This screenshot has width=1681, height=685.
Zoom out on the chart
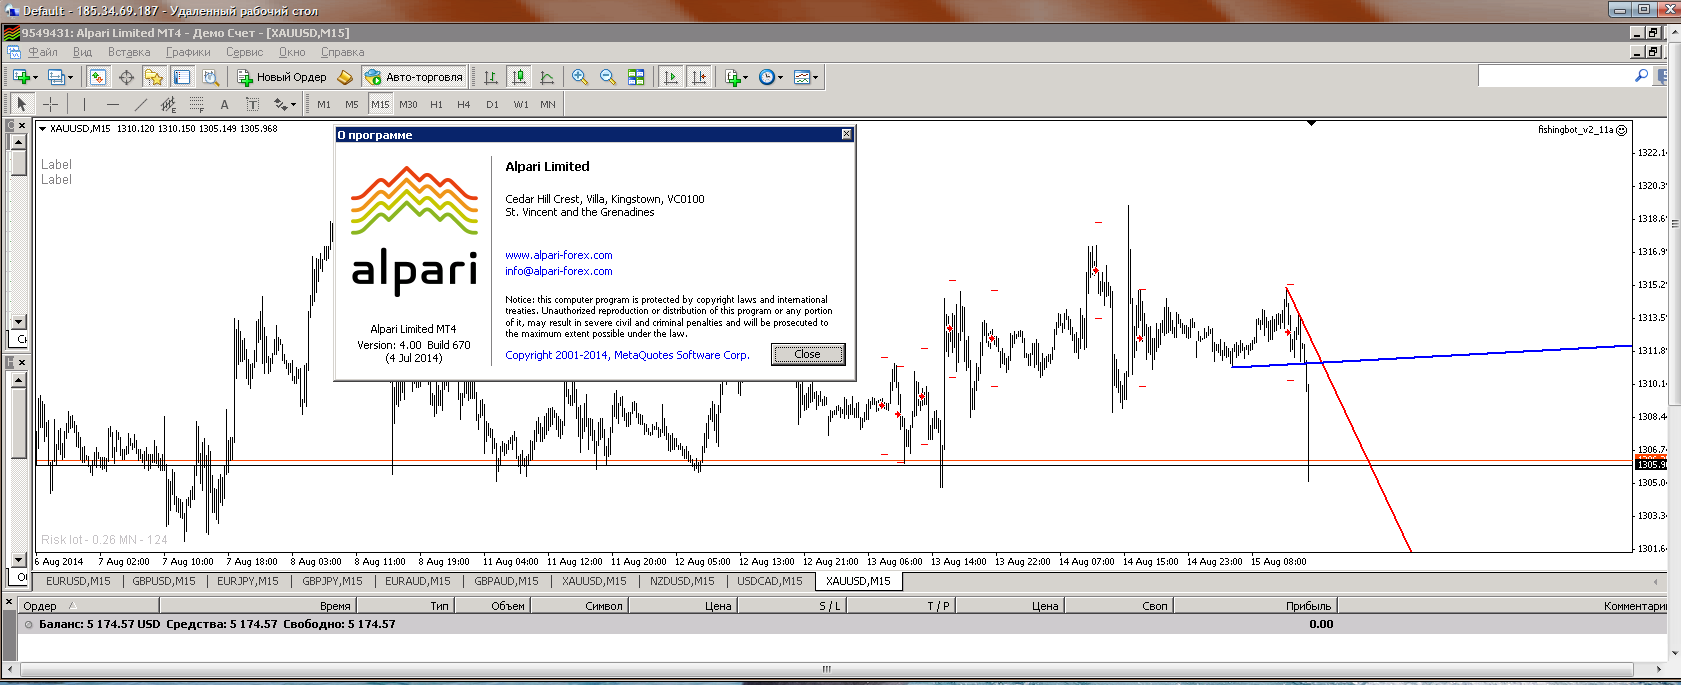[x=607, y=77]
